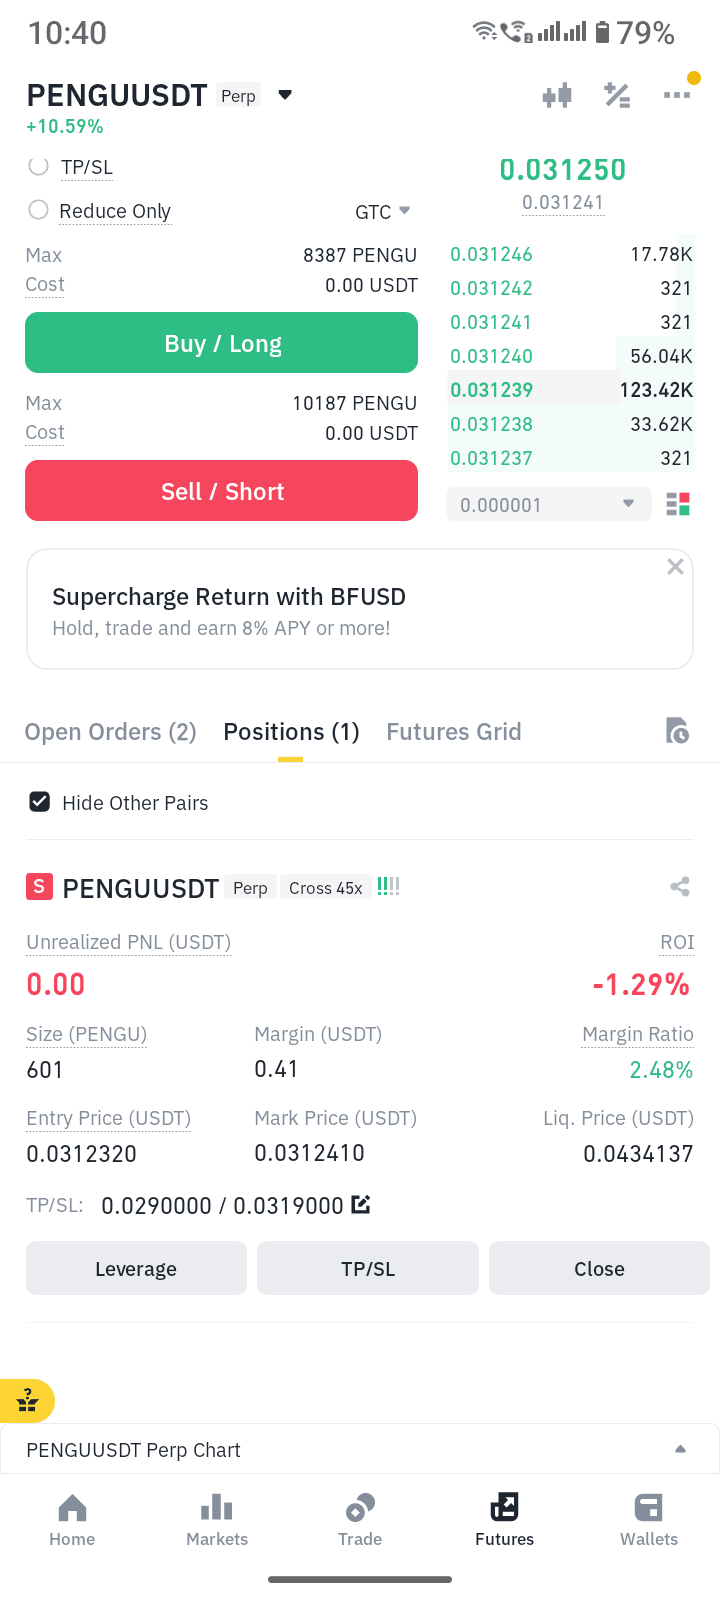Tap the Buy / Long button

(221, 343)
